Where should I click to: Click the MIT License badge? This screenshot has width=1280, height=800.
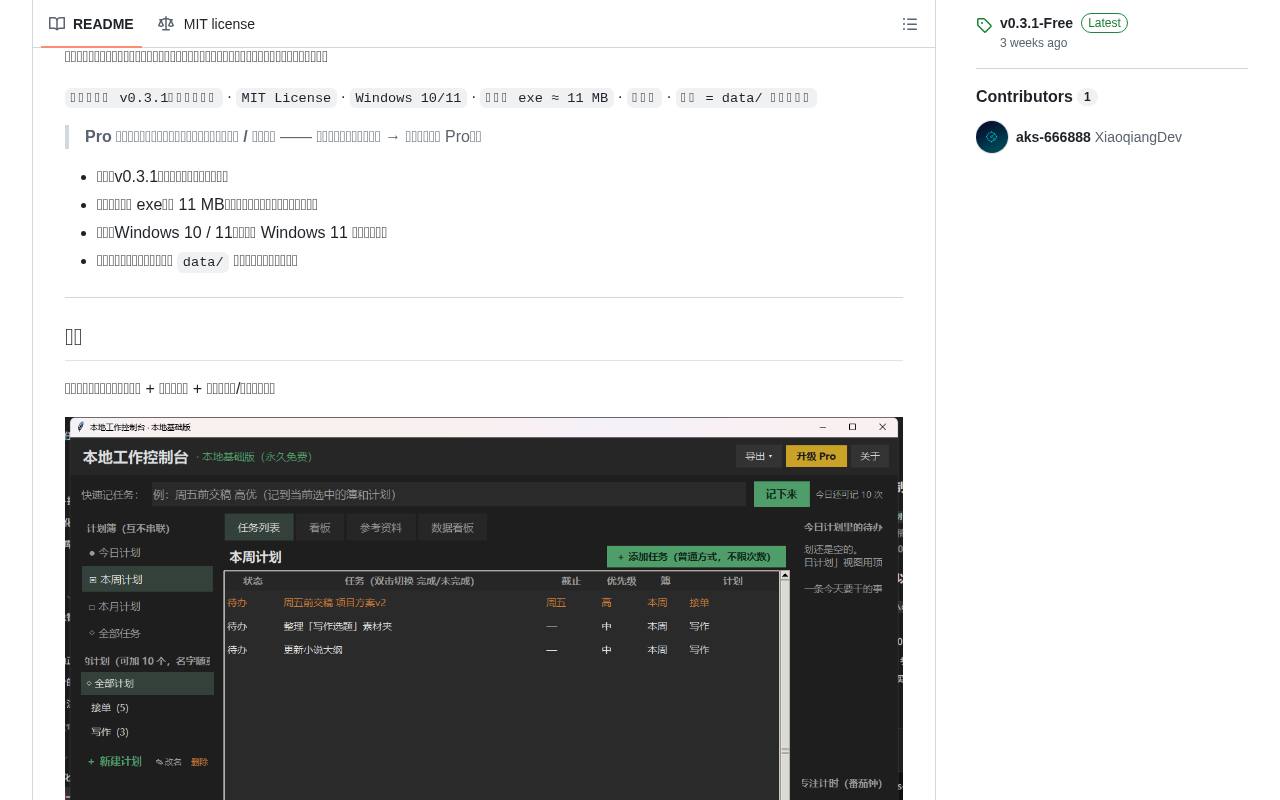pyautogui.click(x=286, y=98)
